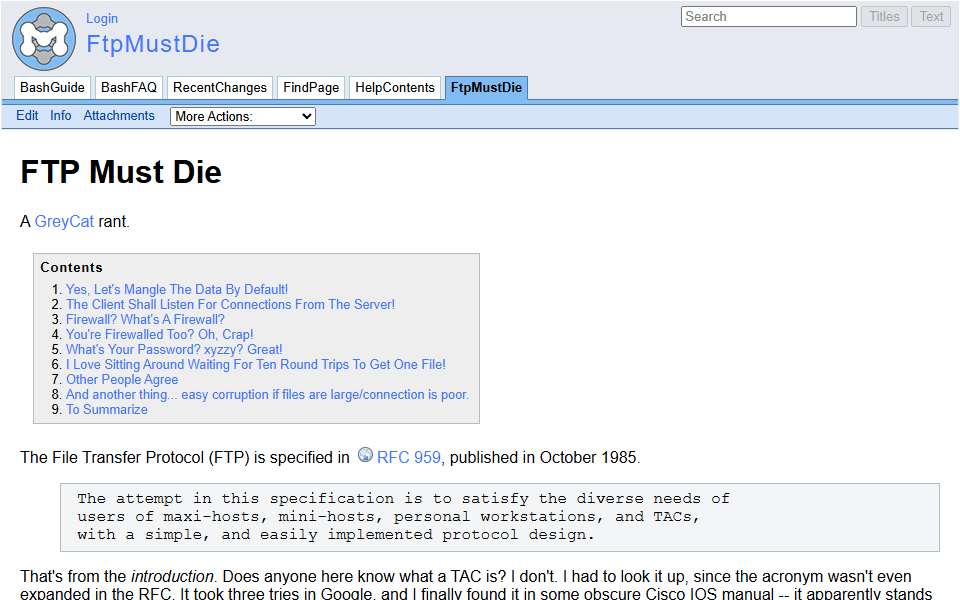Jump to 'The Client Shall Listen For Connections' section
Viewport: 960px width, 600px height.
pyautogui.click(x=230, y=304)
